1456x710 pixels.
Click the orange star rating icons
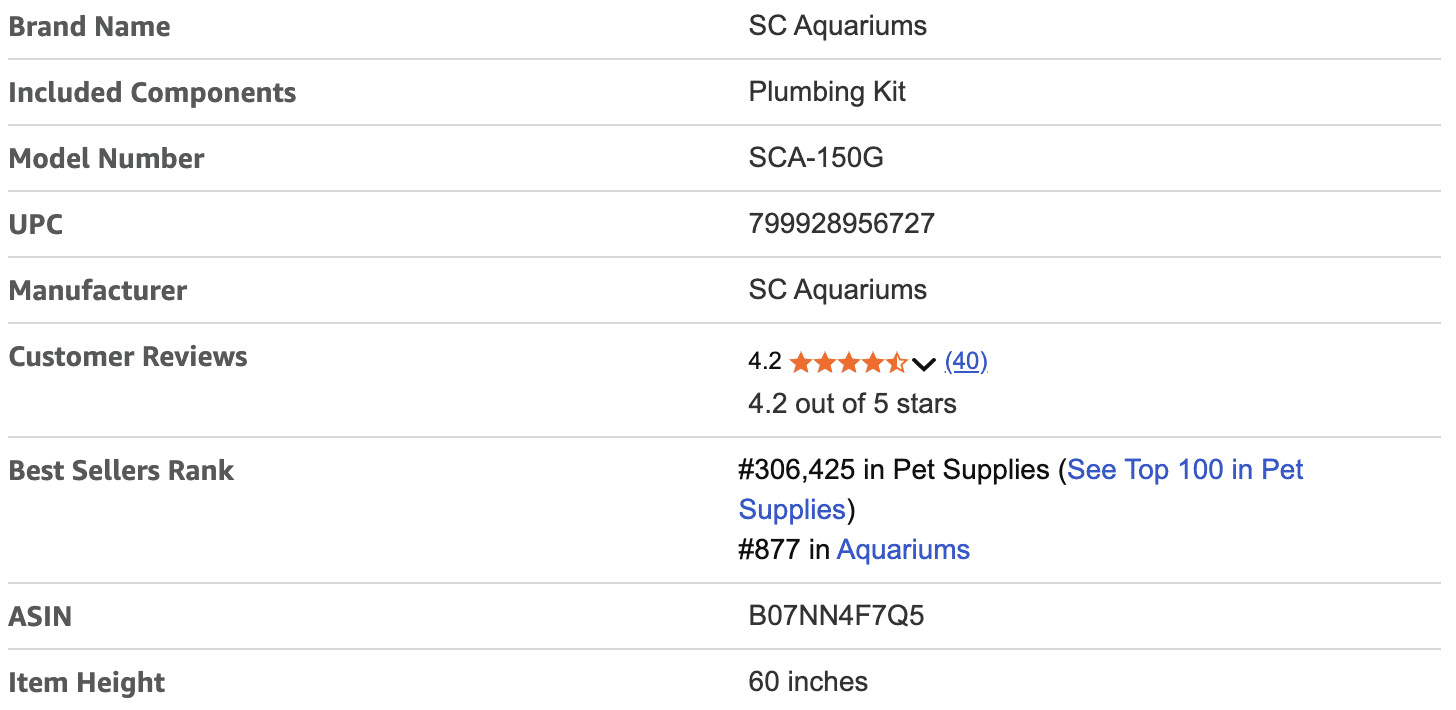pos(847,363)
